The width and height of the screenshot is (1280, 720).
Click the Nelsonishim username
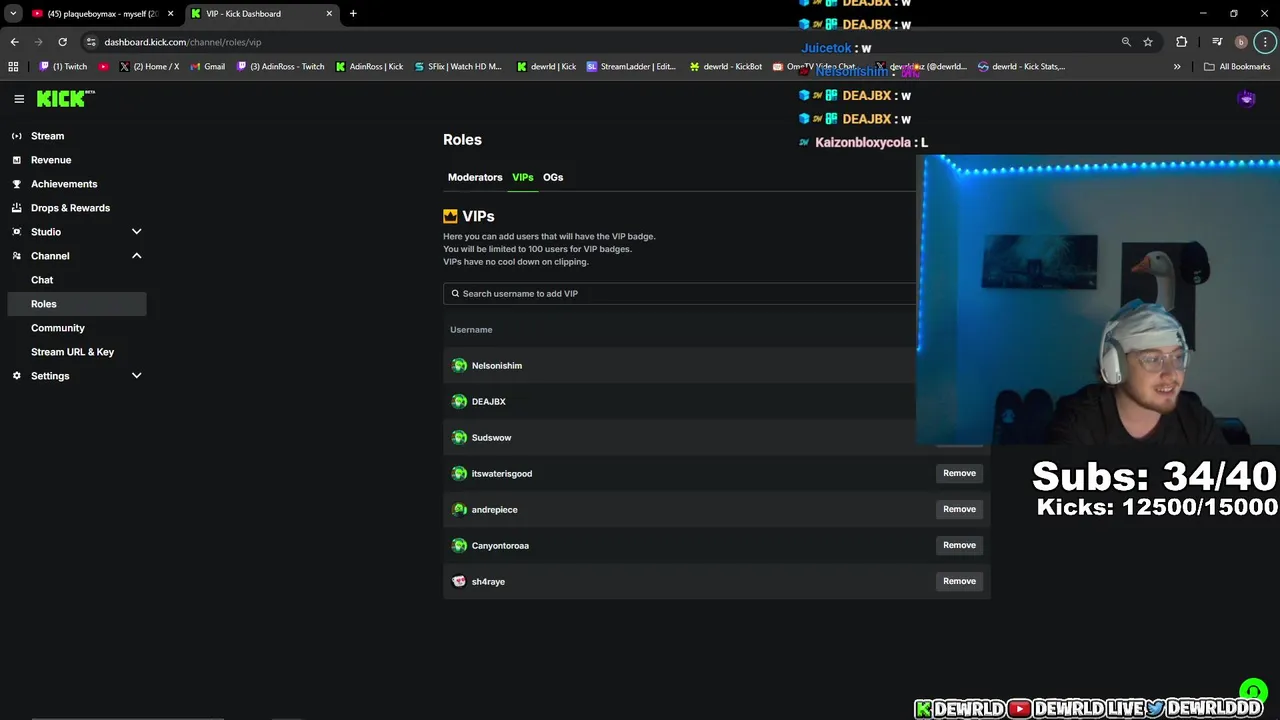(x=497, y=366)
